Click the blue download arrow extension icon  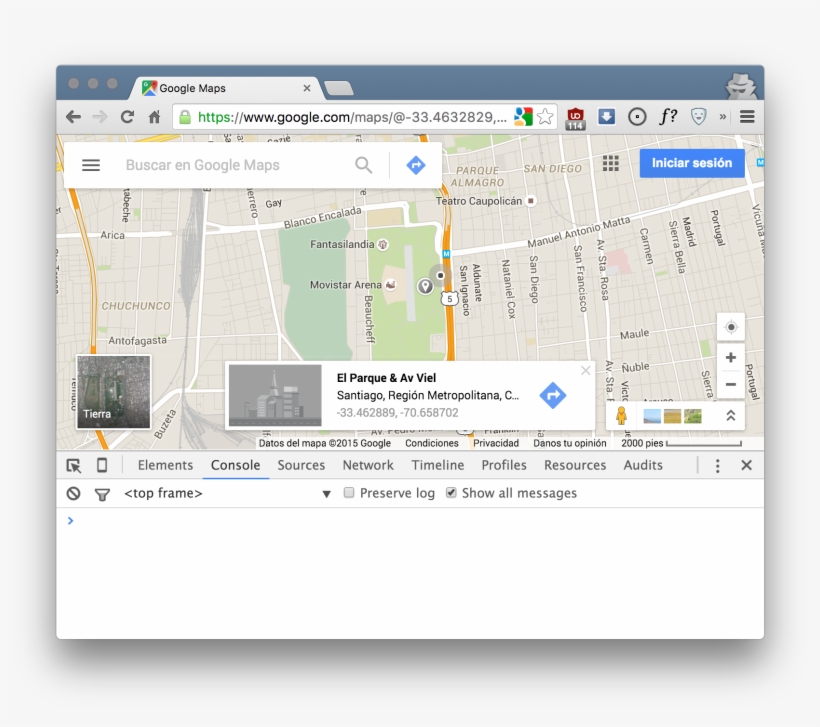(x=606, y=117)
